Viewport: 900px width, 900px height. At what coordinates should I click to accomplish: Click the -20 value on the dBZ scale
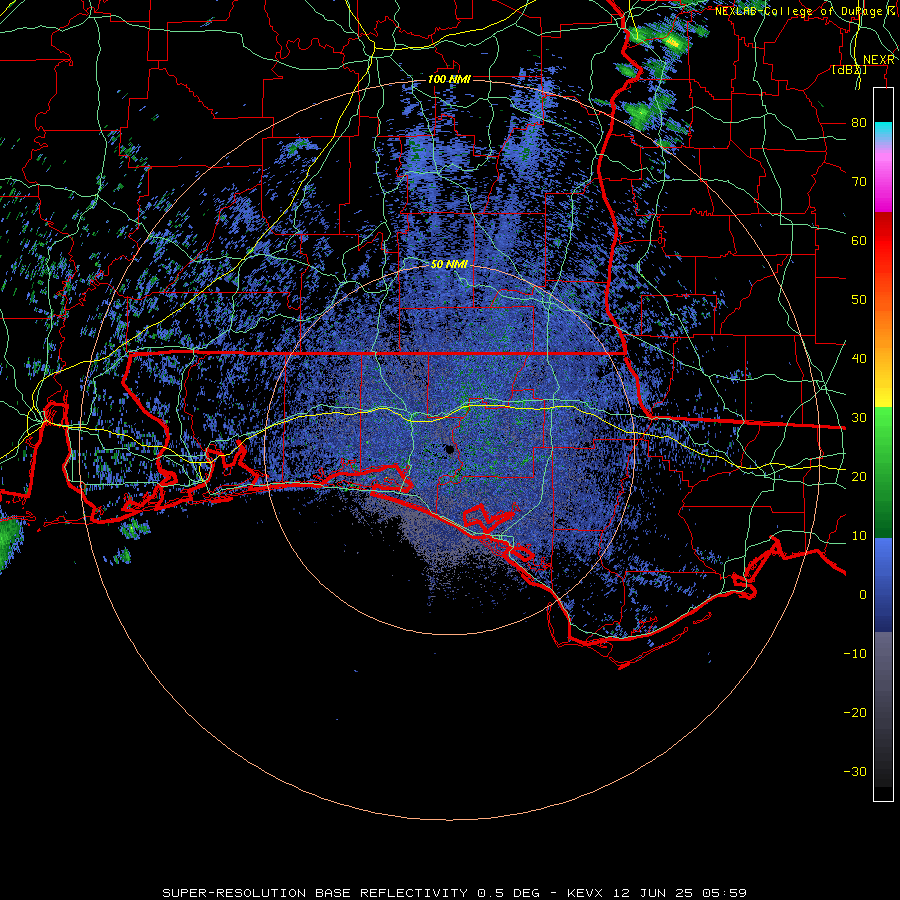(855, 713)
